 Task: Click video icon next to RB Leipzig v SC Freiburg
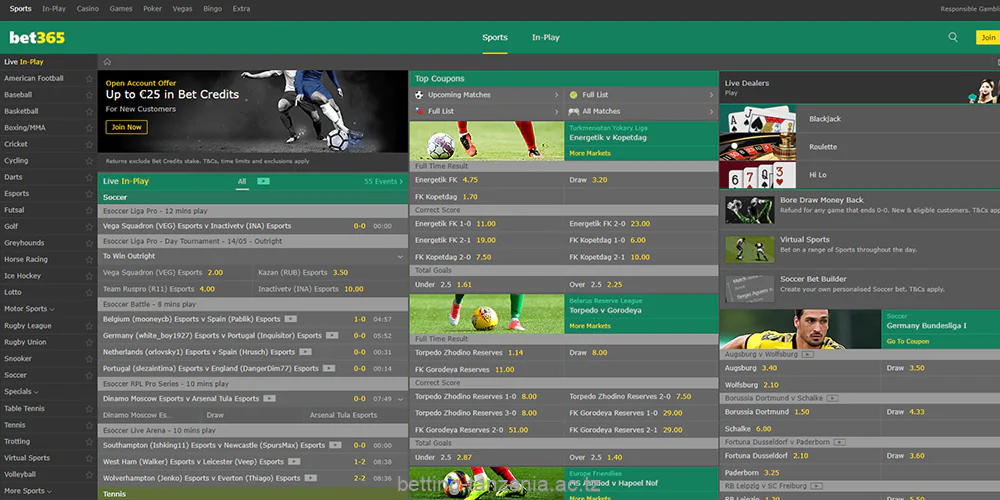[816, 486]
